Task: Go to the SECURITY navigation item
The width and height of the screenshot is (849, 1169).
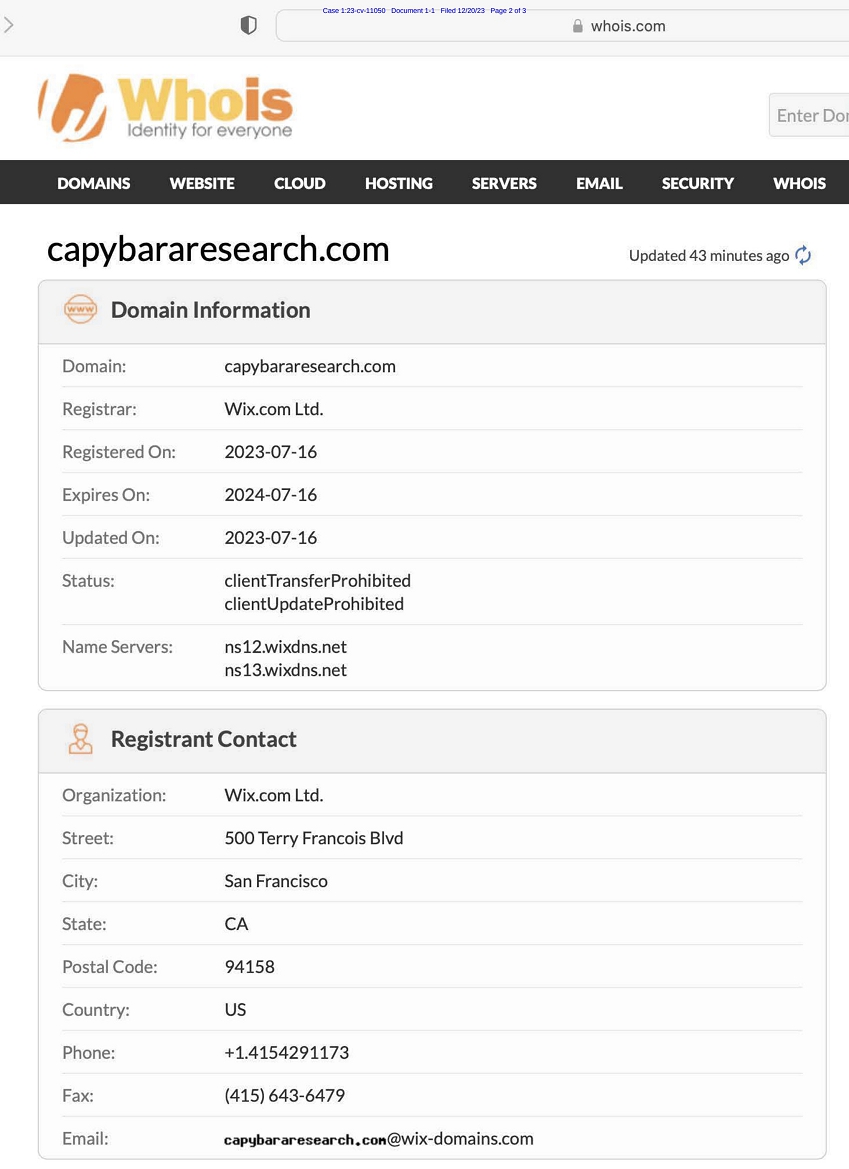Action: coord(698,183)
